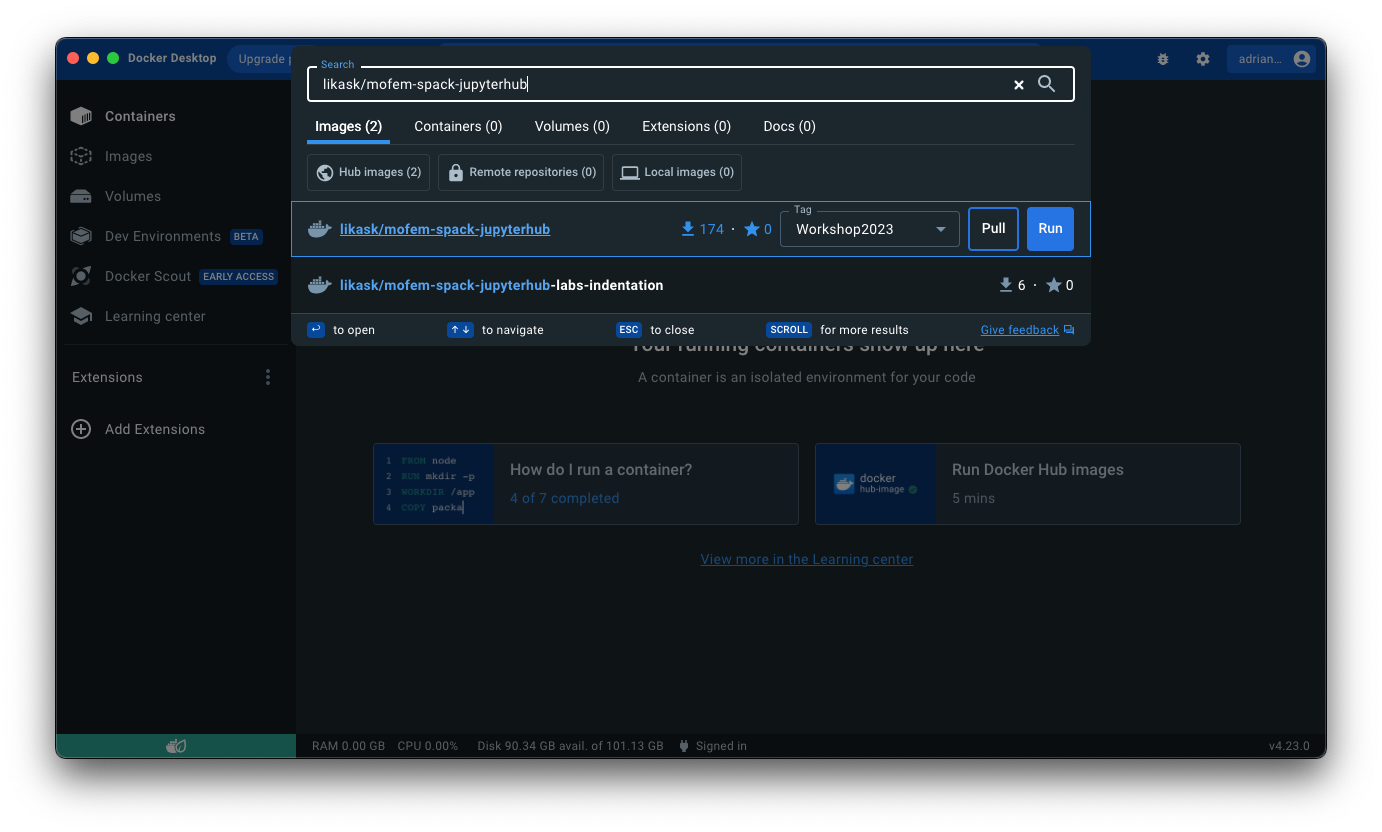The height and width of the screenshot is (832, 1382).
Task: Click Add Extensions in the sidebar
Action: click(155, 429)
